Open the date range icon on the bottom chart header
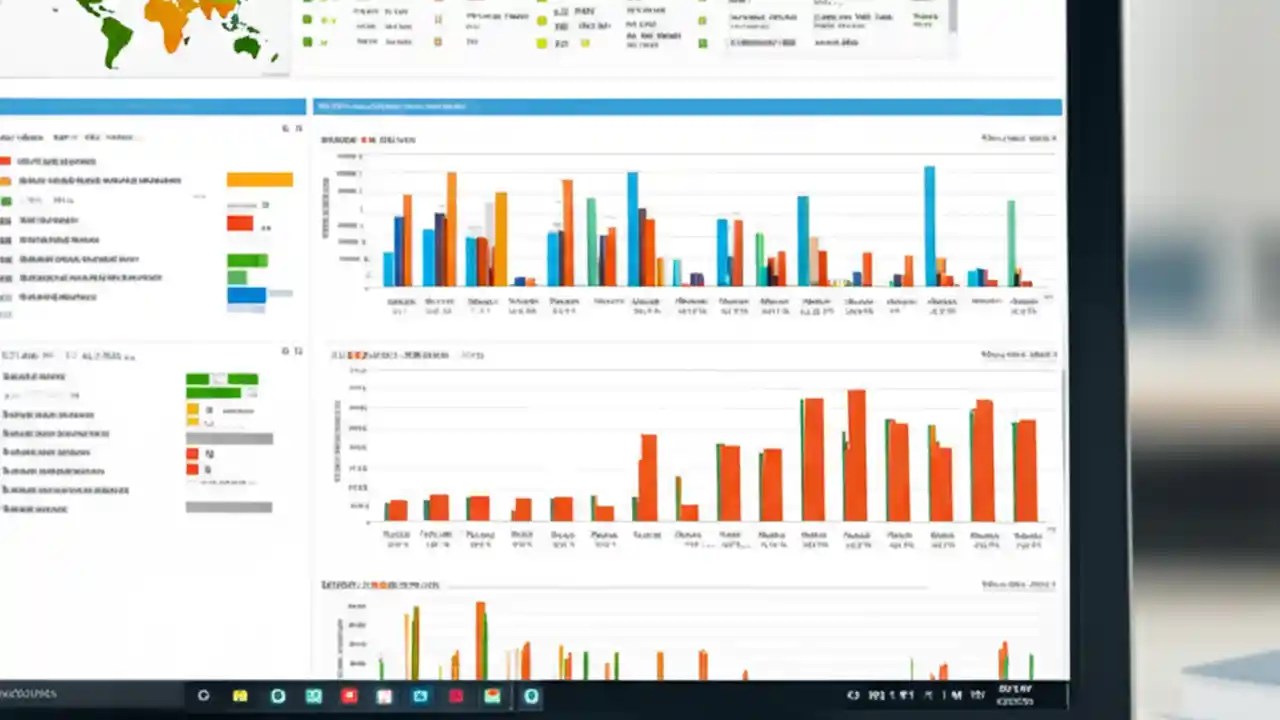This screenshot has width=1280, height=720. [x=1020, y=585]
